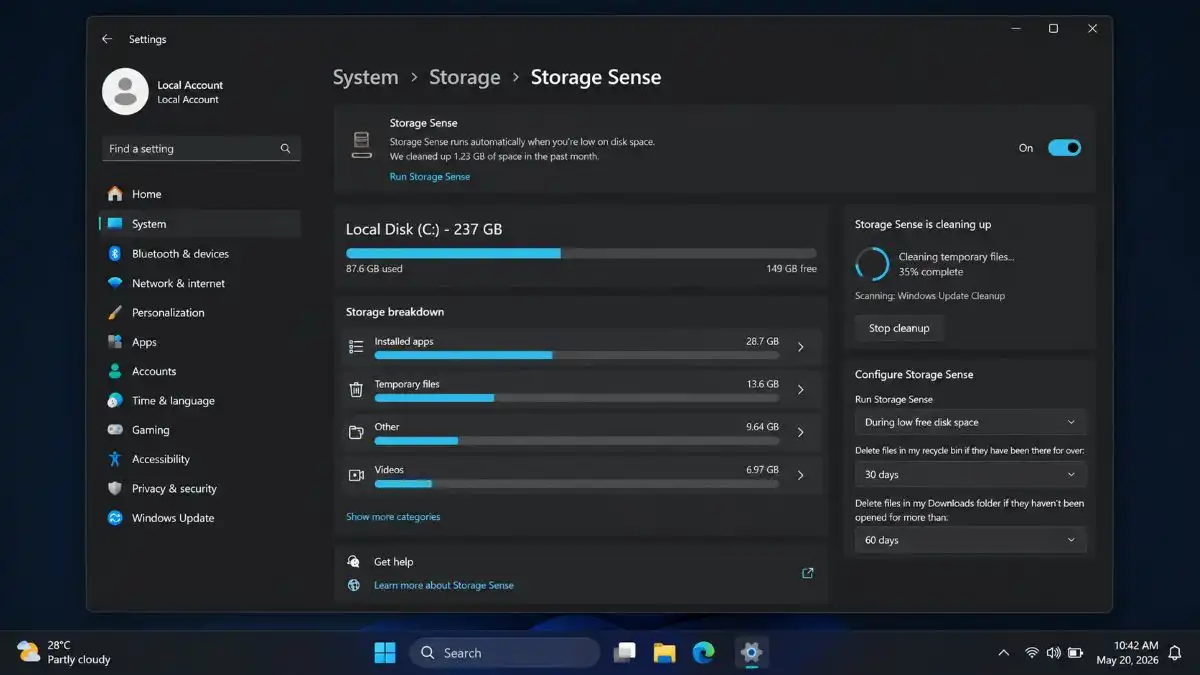This screenshot has width=1200, height=675.
Task: Click the 149 GB free text
Action: (792, 269)
